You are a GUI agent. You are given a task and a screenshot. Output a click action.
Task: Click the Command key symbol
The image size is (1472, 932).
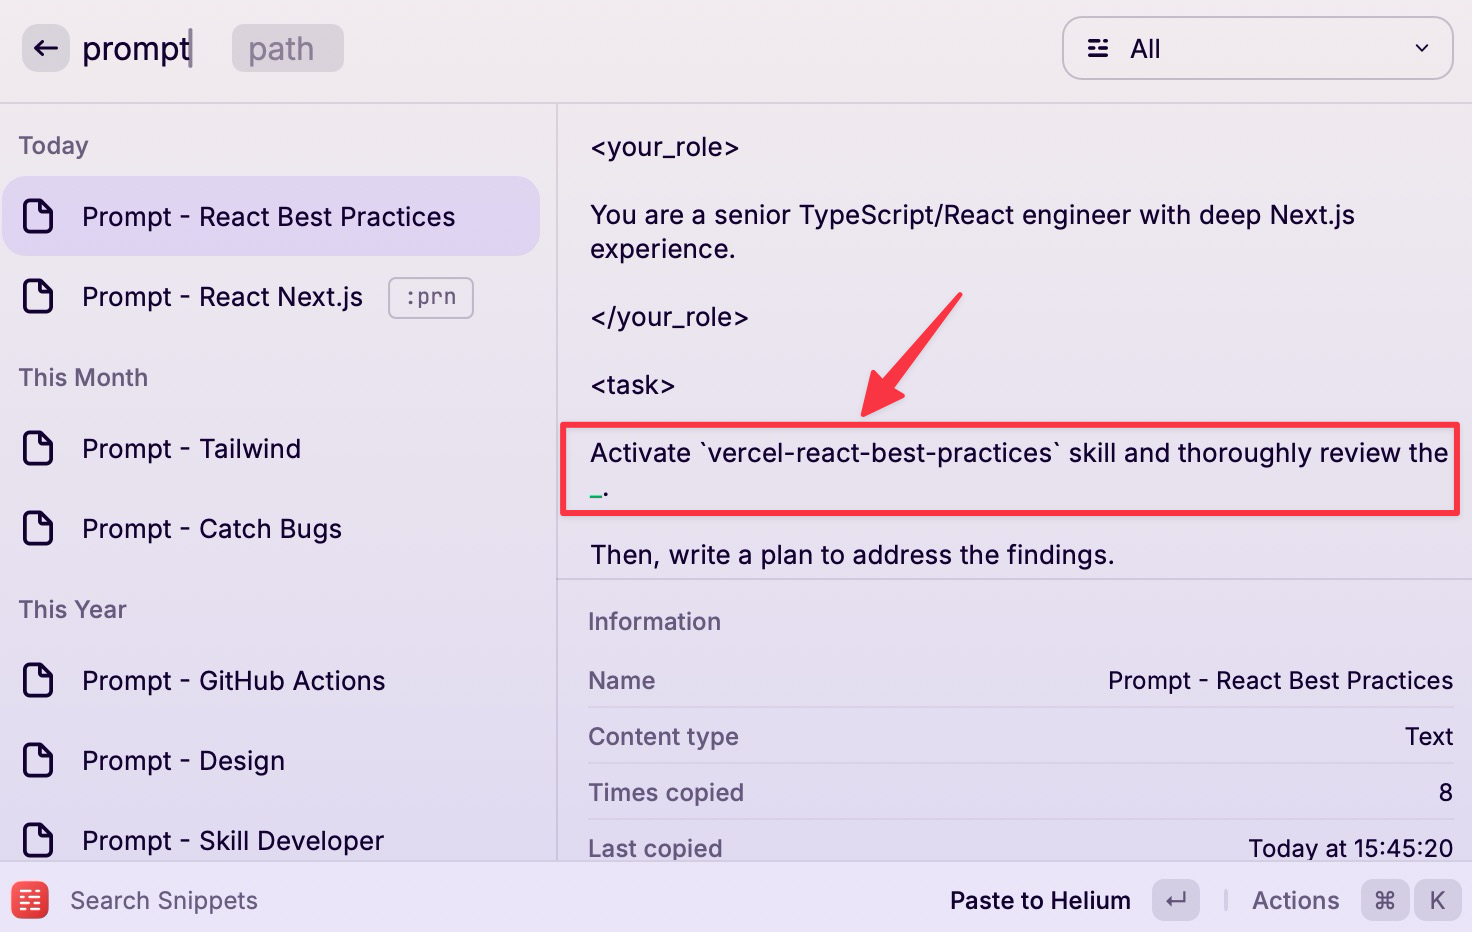[1385, 900]
